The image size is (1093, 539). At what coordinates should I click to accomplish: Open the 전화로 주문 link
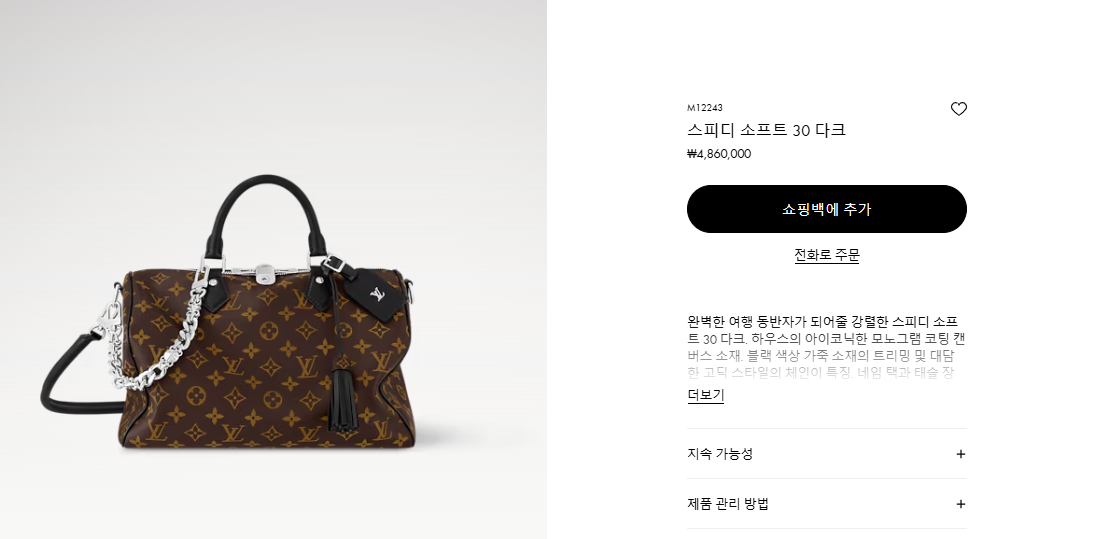[x=827, y=255]
